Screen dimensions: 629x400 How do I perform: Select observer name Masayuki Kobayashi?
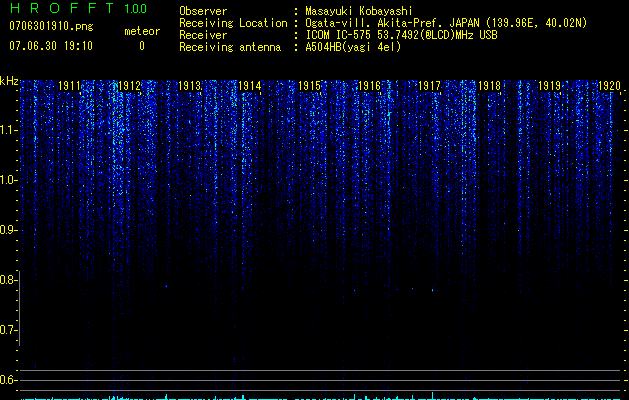[x=359, y=11]
